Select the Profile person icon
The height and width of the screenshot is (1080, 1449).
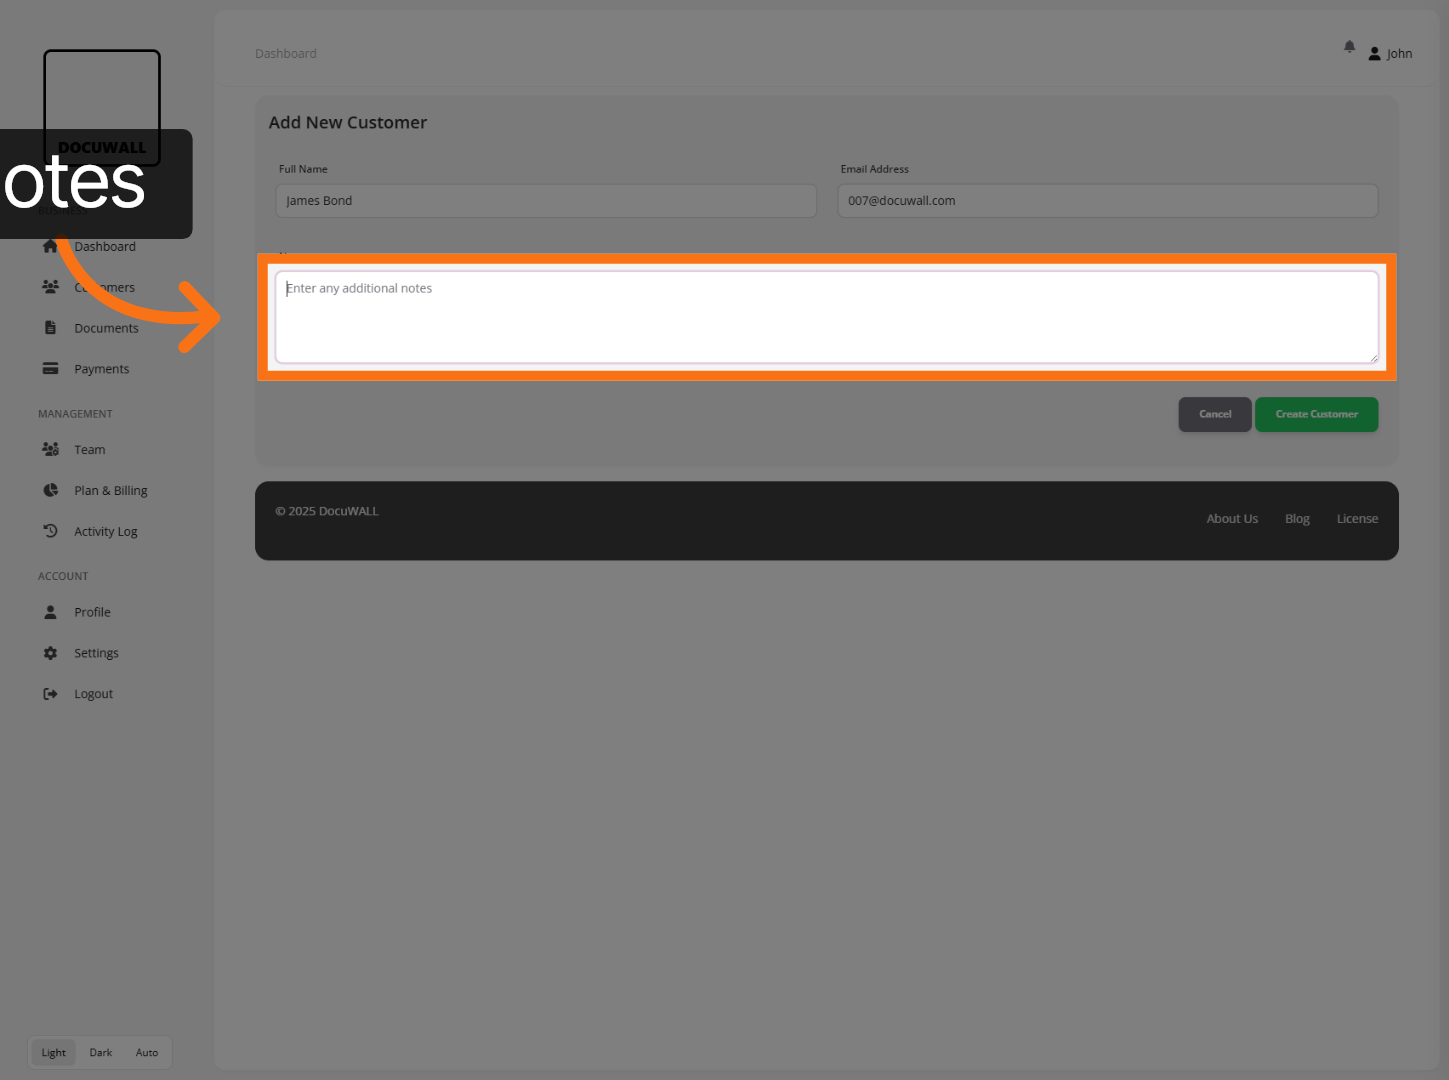(50, 611)
